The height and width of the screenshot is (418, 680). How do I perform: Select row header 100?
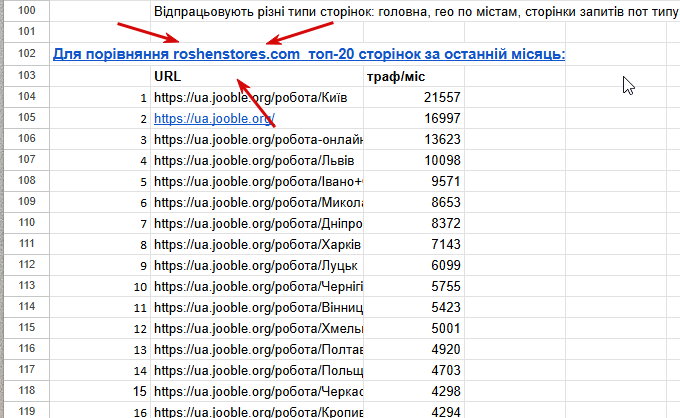pos(26,11)
